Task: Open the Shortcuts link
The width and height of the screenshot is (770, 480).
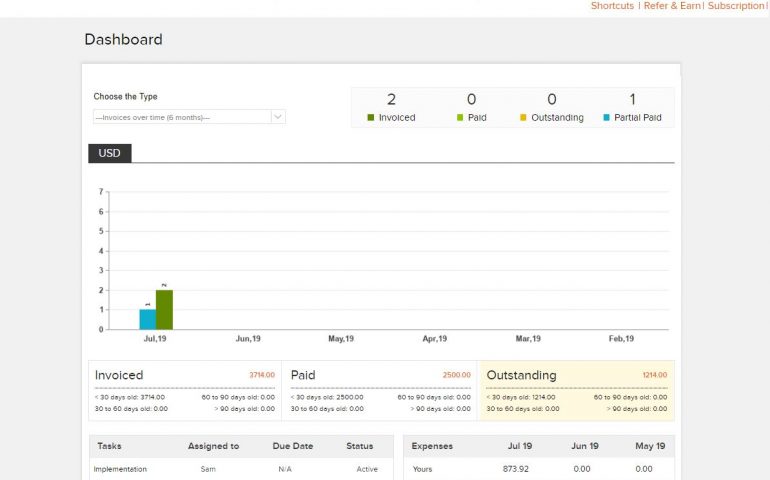Action: [x=612, y=6]
